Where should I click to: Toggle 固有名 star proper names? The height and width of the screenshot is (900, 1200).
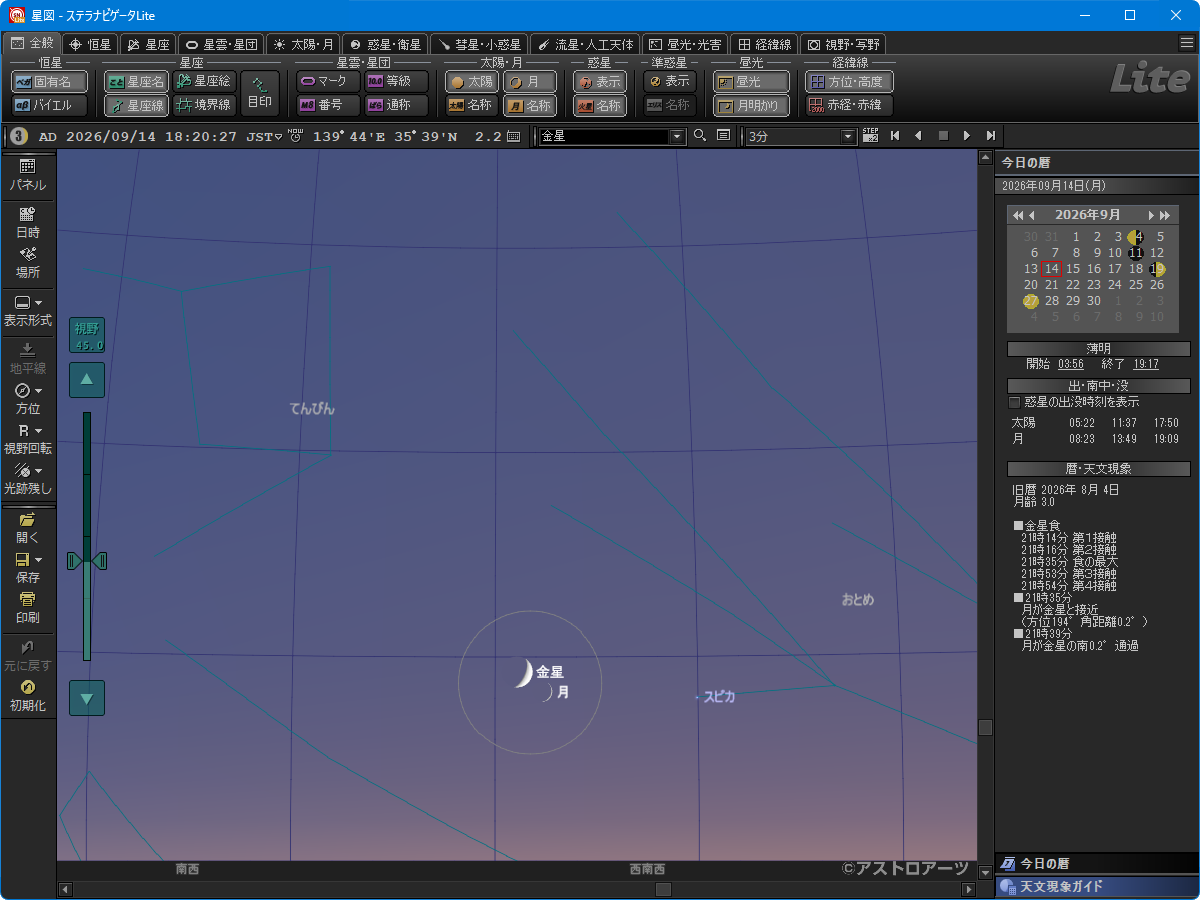point(49,82)
